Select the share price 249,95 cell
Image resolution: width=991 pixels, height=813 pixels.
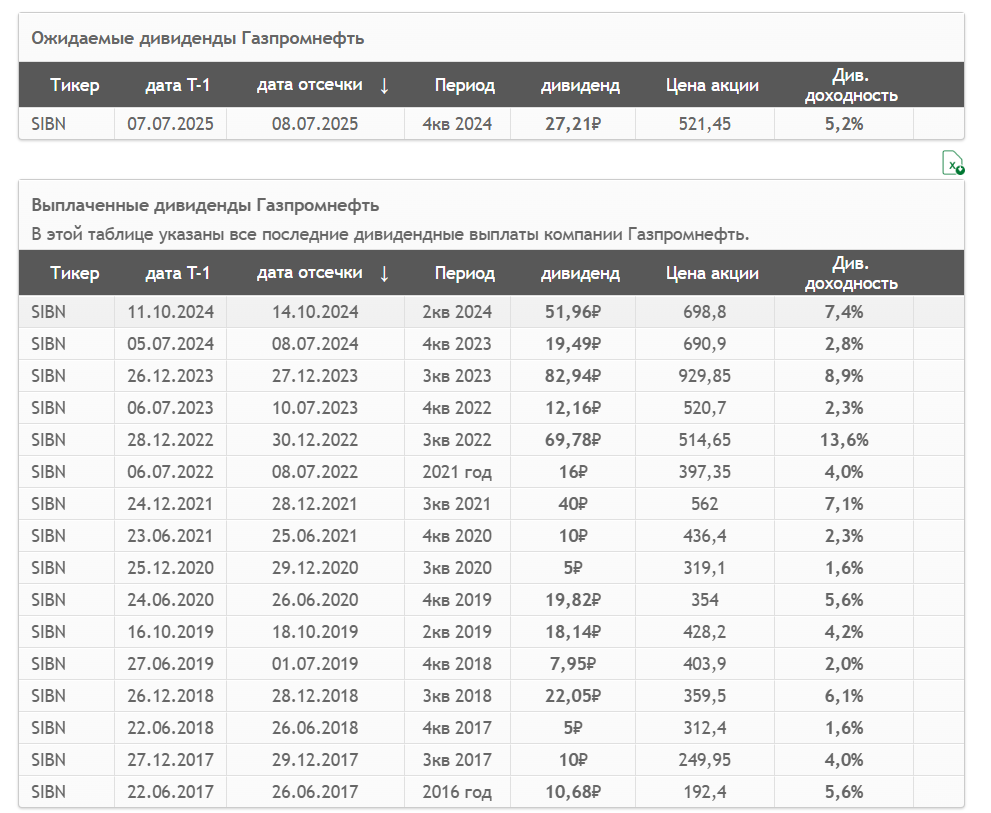click(x=705, y=760)
